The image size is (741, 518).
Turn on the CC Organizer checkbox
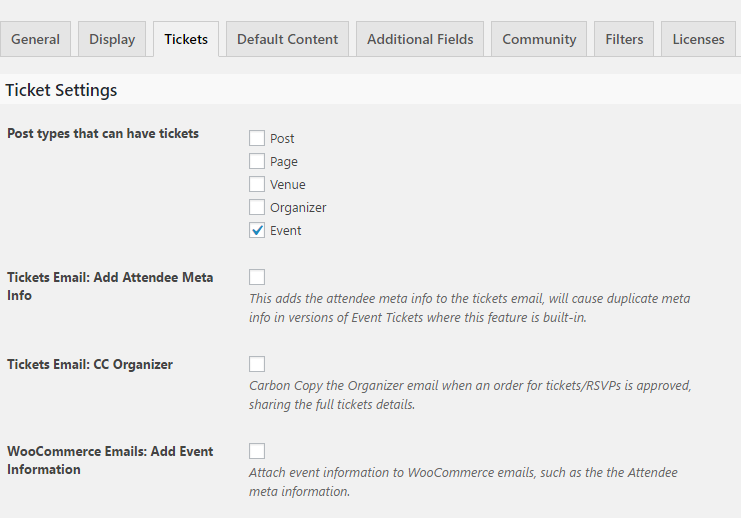(x=257, y=364)
